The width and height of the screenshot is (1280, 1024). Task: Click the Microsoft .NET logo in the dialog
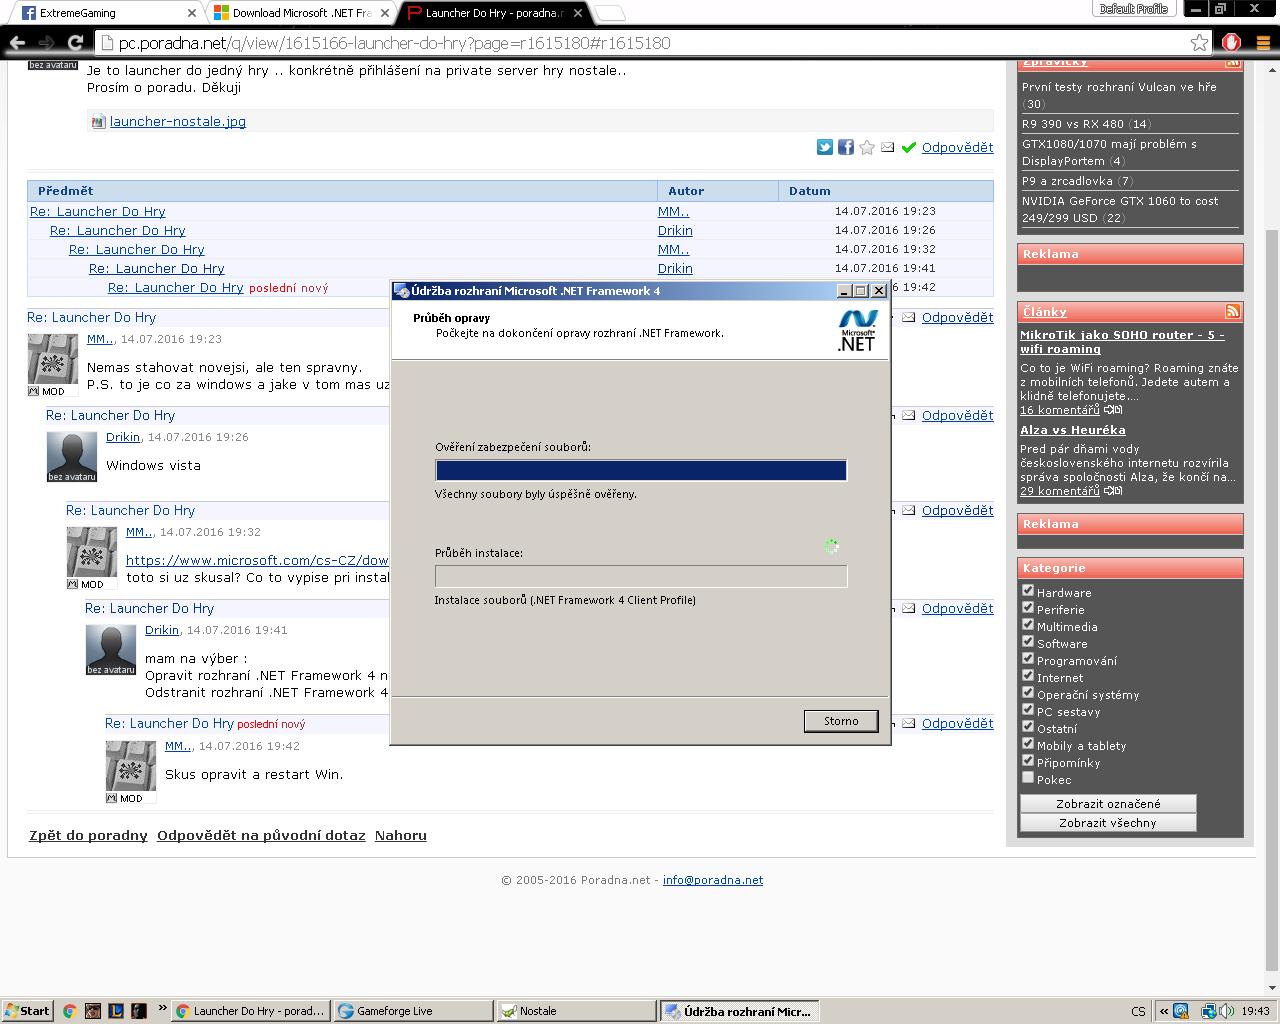tap(857, 330)
